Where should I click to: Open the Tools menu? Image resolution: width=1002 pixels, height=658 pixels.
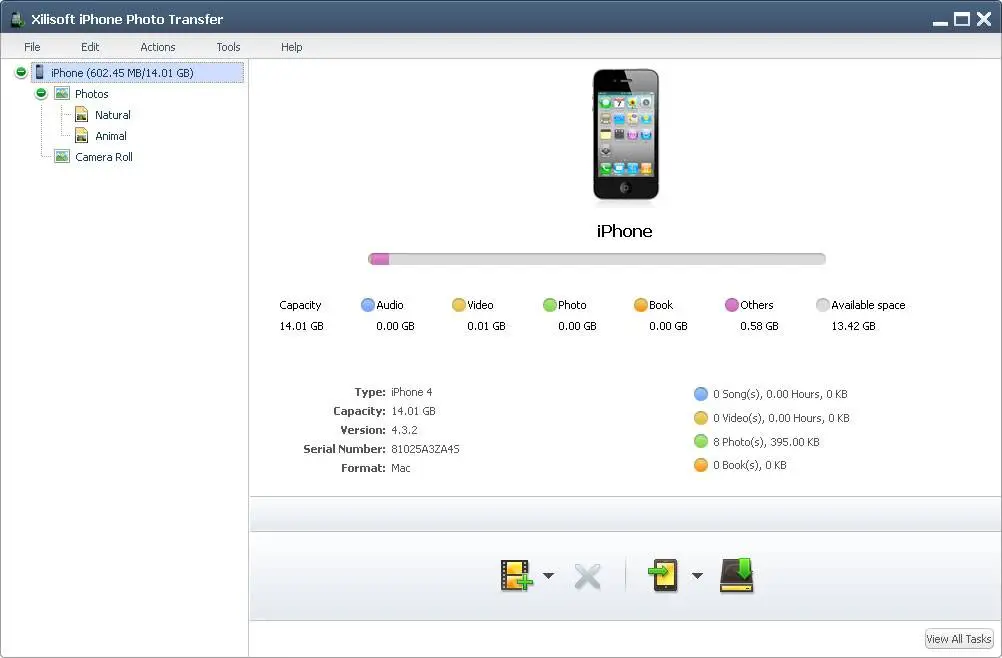pyautogui.click(x=228, y=47)
